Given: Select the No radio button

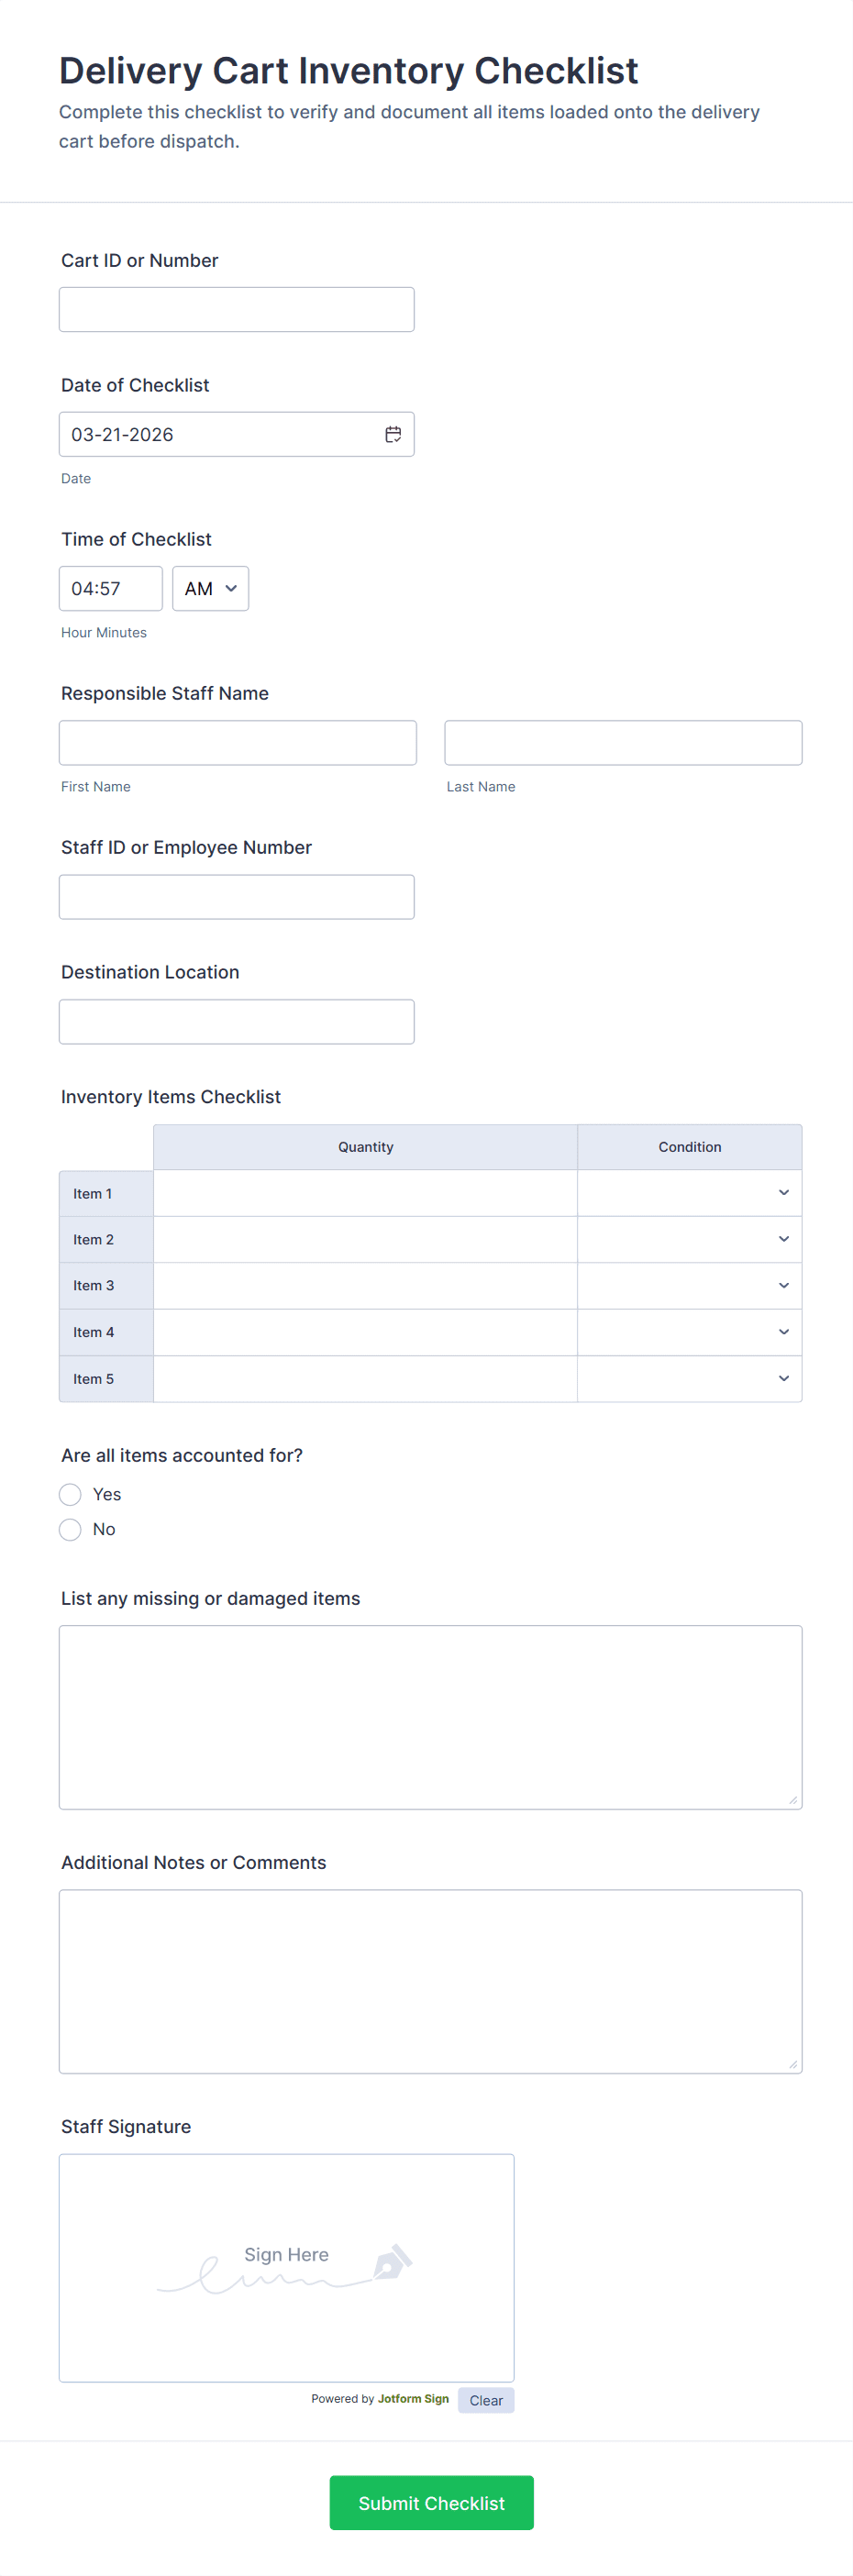Looking at the screenshot, I should click(x=70, y=1529).
